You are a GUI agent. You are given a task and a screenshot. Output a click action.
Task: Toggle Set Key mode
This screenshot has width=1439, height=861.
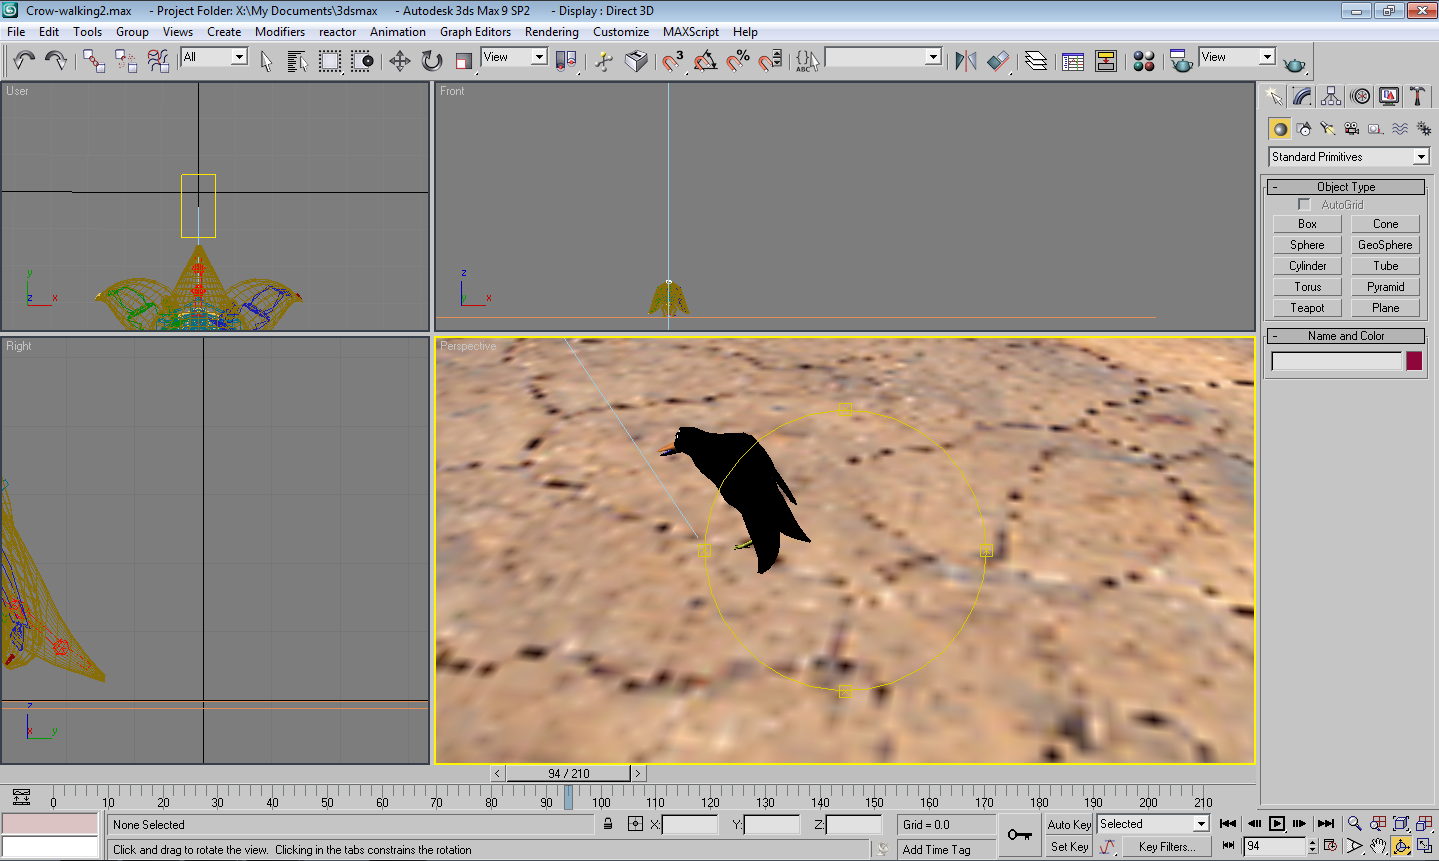point(1069,847)
